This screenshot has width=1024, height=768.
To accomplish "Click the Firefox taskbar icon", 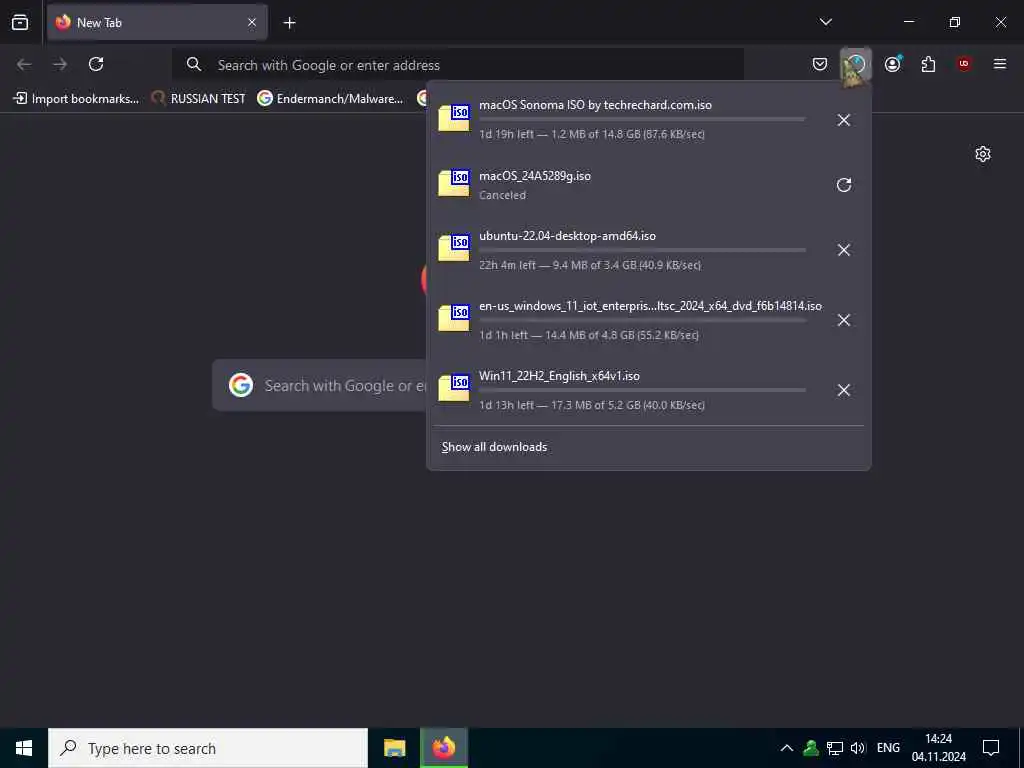I will (443, 748).
